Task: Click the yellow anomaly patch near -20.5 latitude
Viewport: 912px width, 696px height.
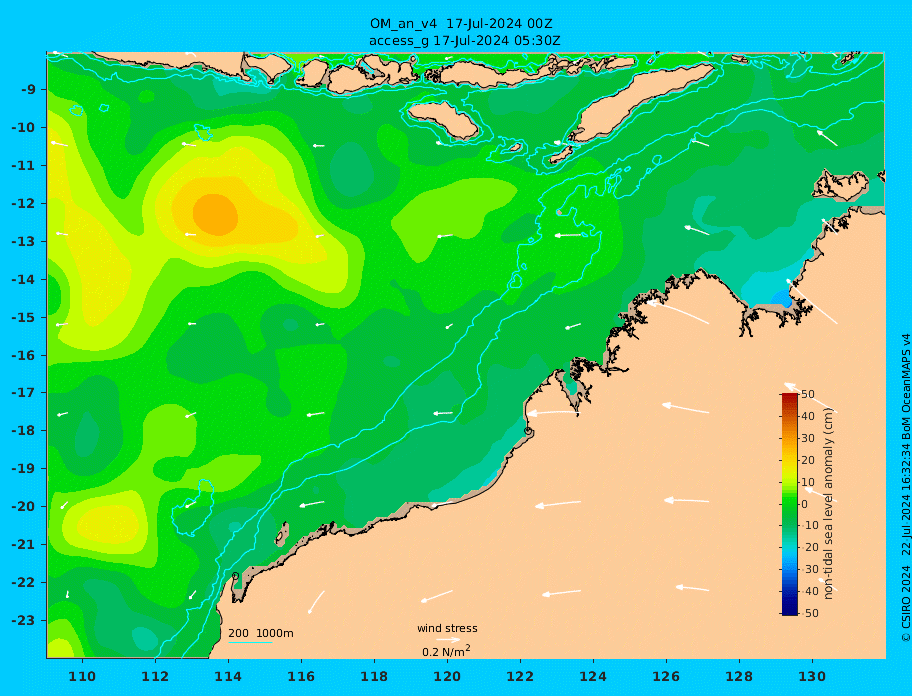Action: [x=109, y=524]
